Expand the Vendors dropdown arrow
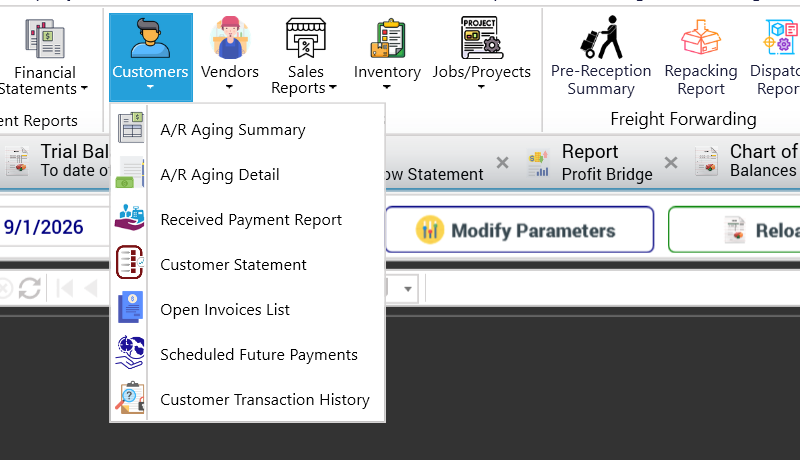The image size is (800, 460). pyautogui.click(x=229, y=87)
